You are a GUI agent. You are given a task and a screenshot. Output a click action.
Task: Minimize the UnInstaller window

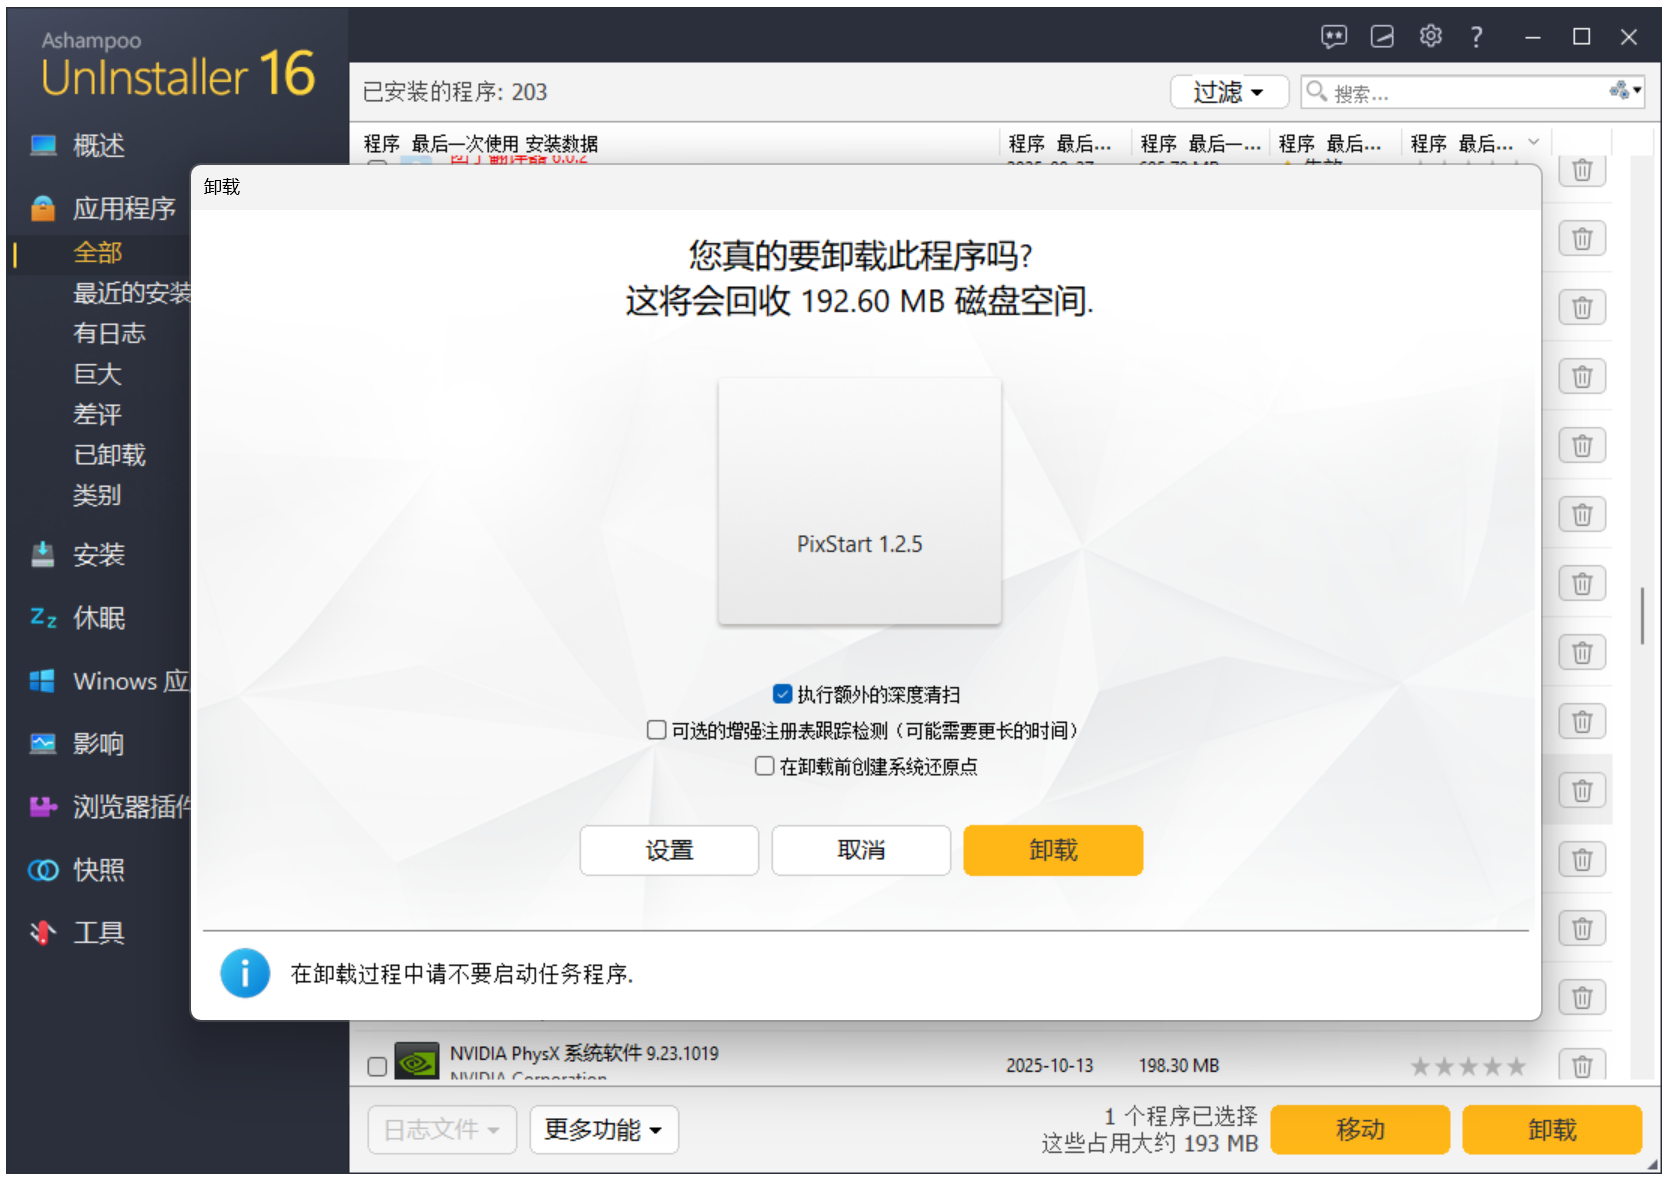[x=1533, y=37]
